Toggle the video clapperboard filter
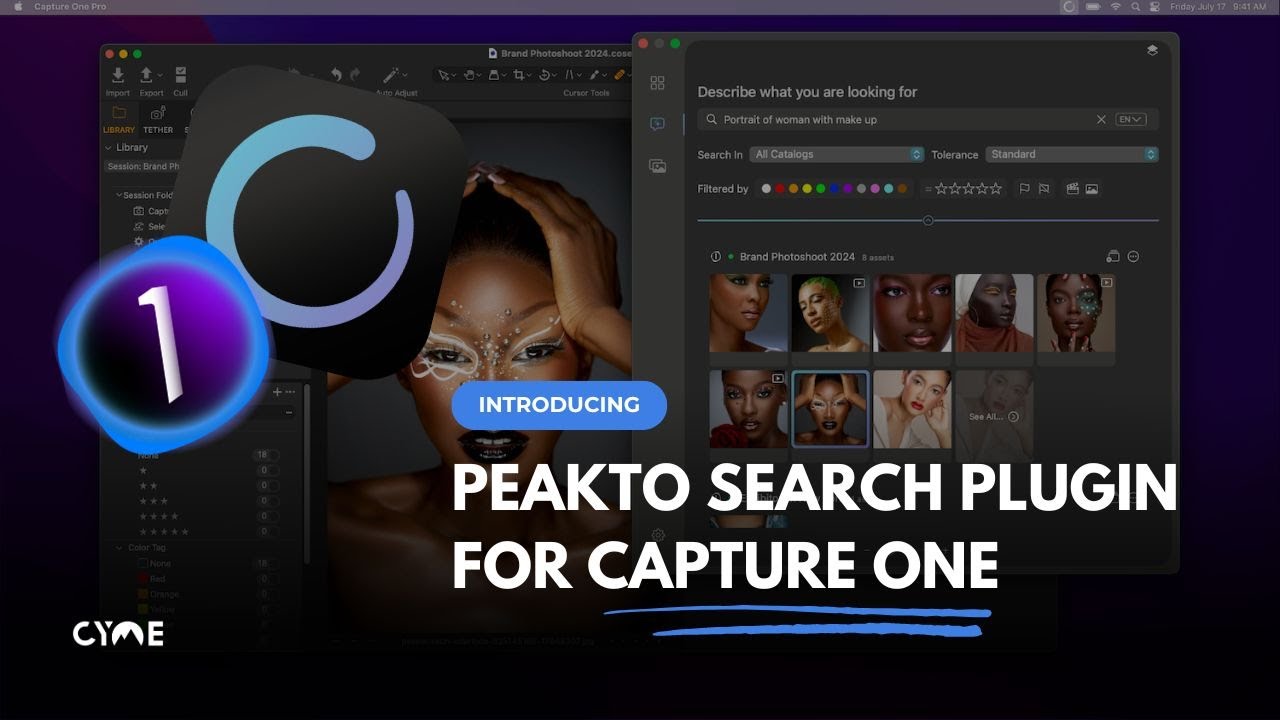Image resolution: width=1280 pixels, height=720 pixels. [x=1072, y=188]
